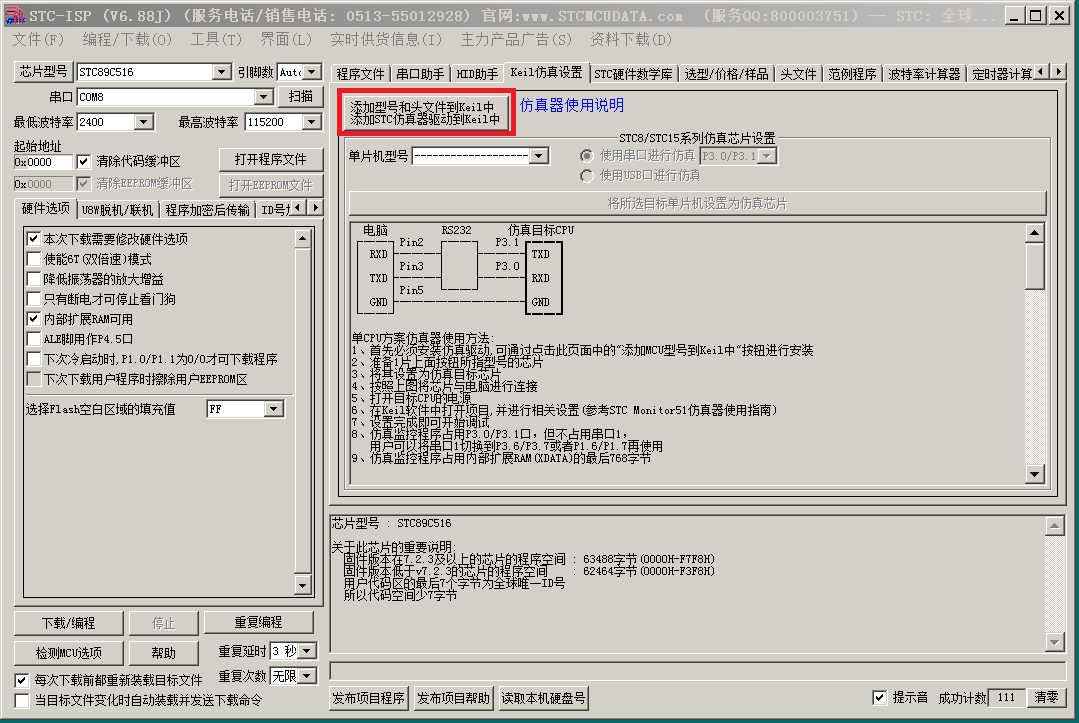
Task: Switch to HID助手 tab
Action: click(478, 74)
